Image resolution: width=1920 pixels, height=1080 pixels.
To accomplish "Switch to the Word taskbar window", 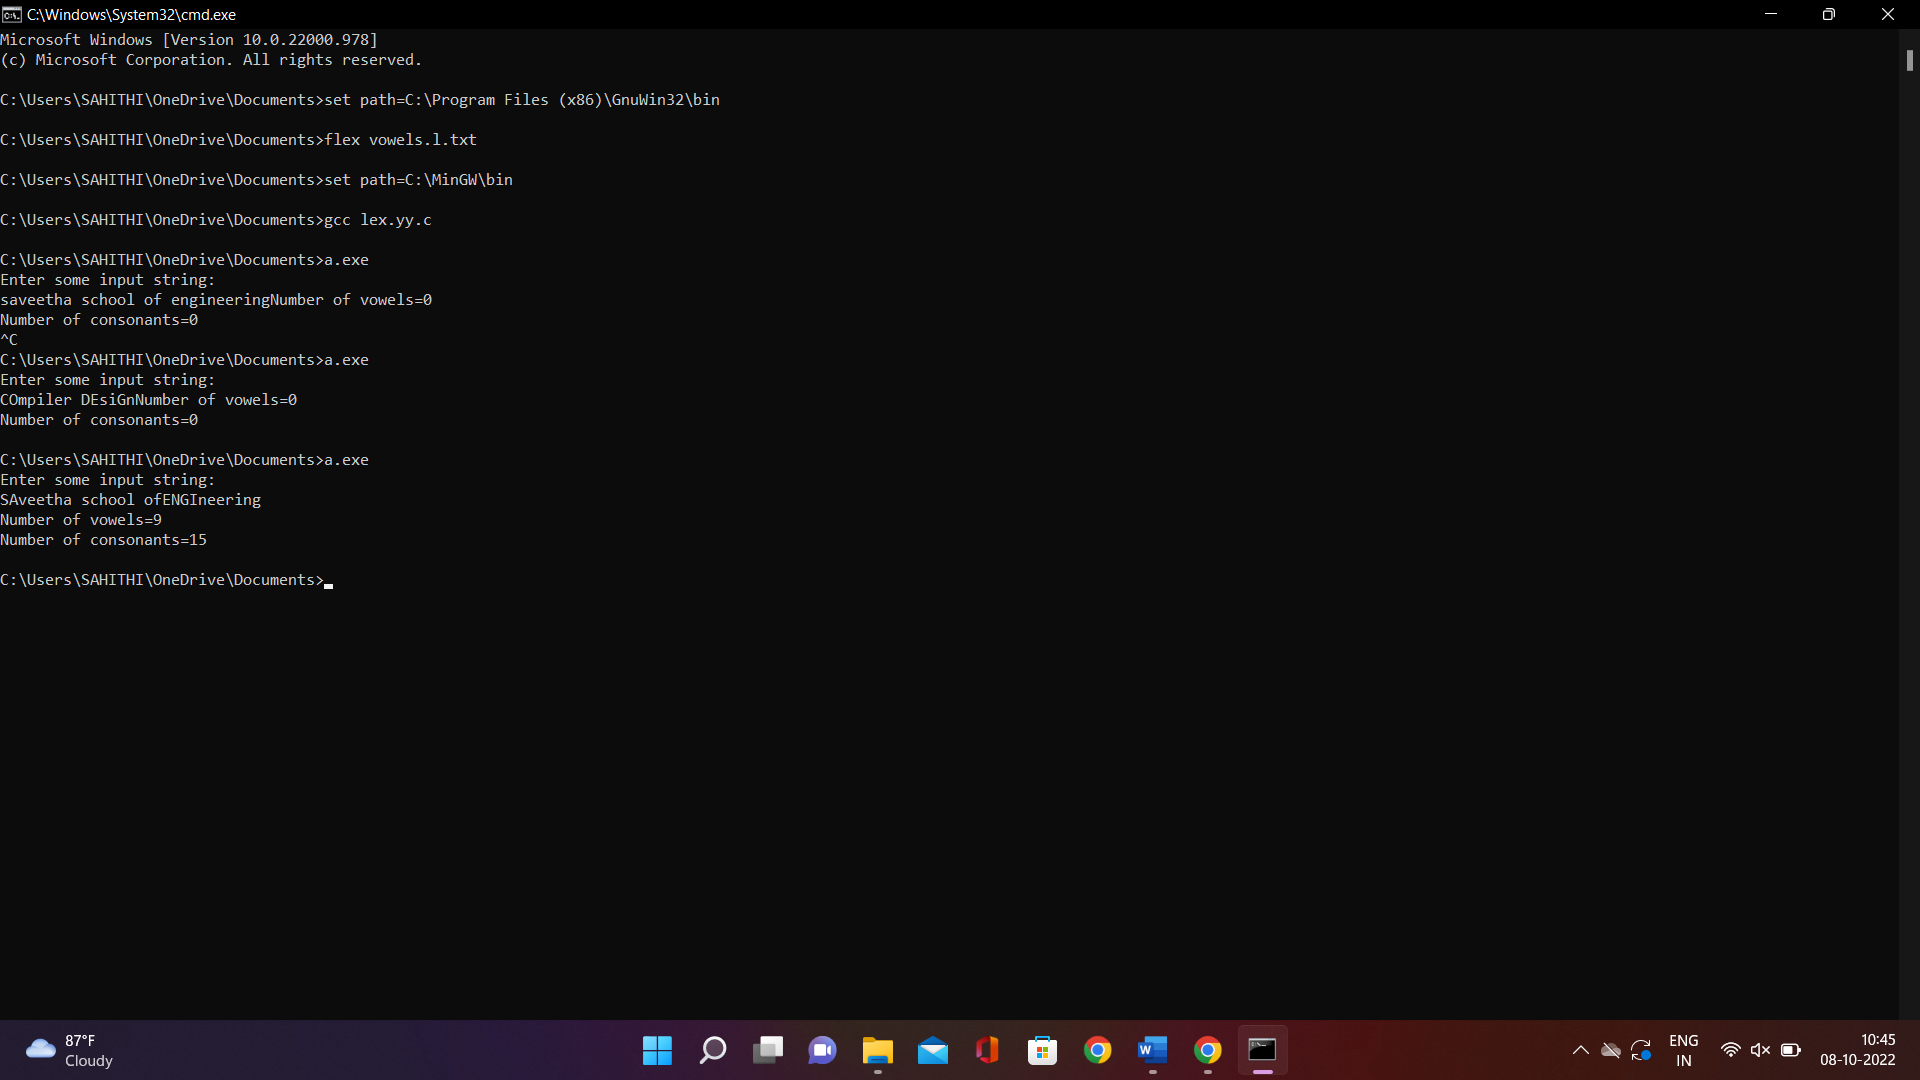I will click(x=1152, y=1050).
